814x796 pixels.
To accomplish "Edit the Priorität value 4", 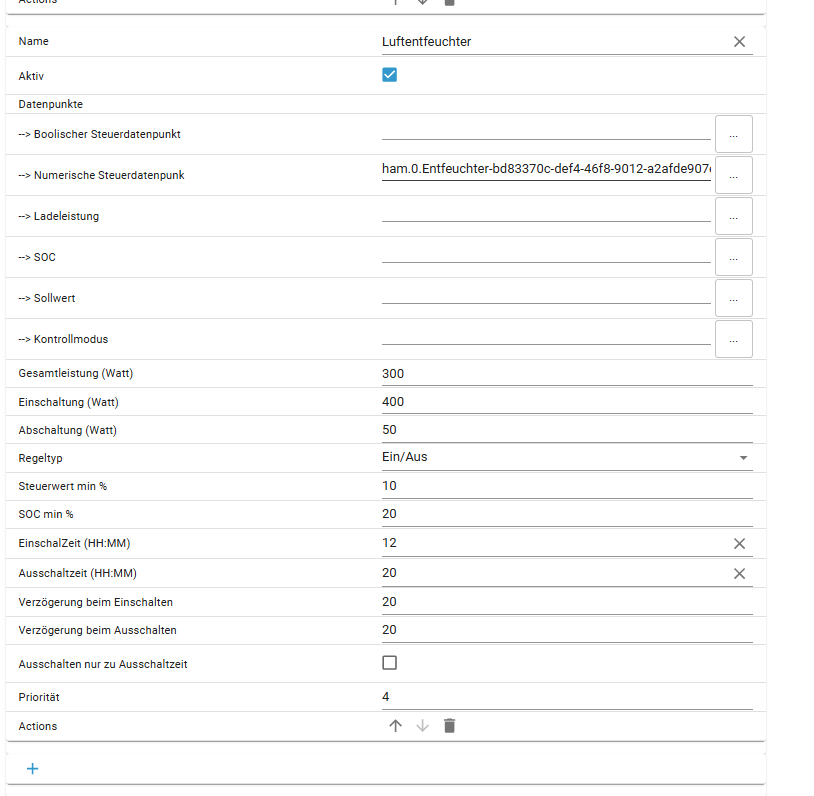I will [567, 697].
